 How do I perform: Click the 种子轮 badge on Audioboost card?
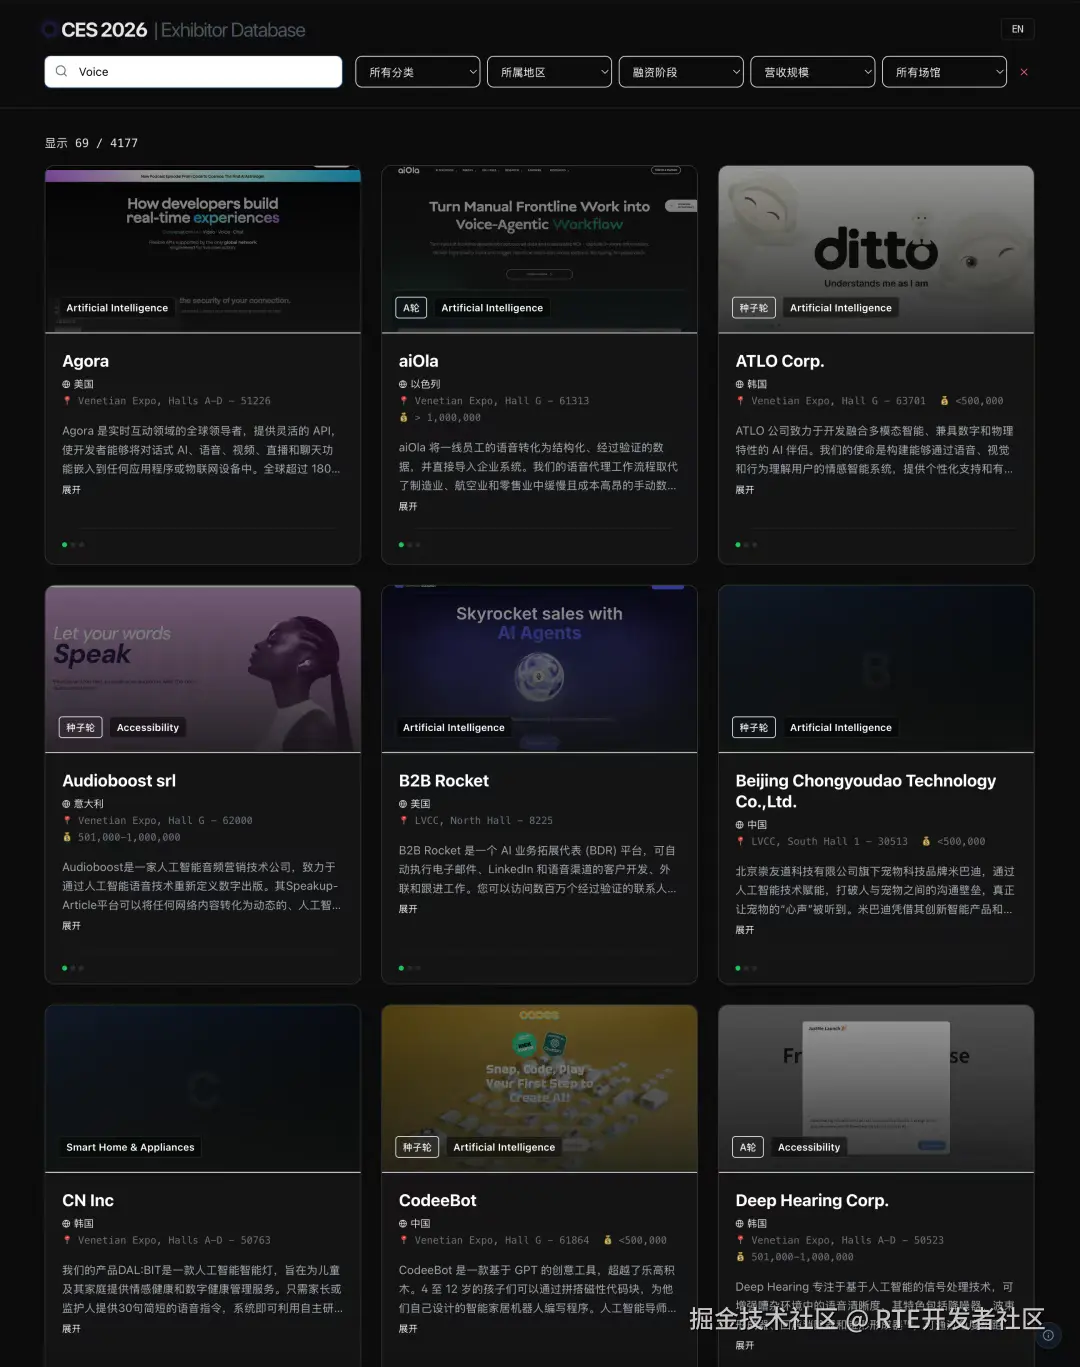81,728
